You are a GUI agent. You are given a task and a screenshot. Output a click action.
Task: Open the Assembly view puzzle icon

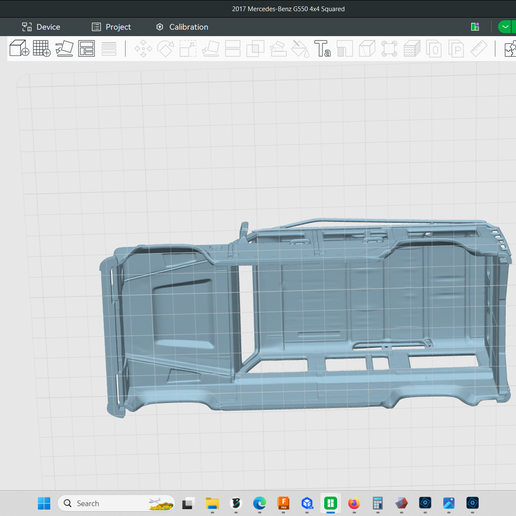(510, 49)
